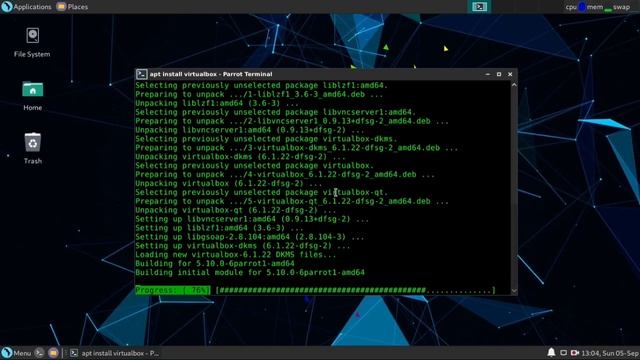Click line 'Setting up virtualbox-dkms (6.1.22-dfsg-2)'
This screenshot has width=640, height=360.
(242, 246)
